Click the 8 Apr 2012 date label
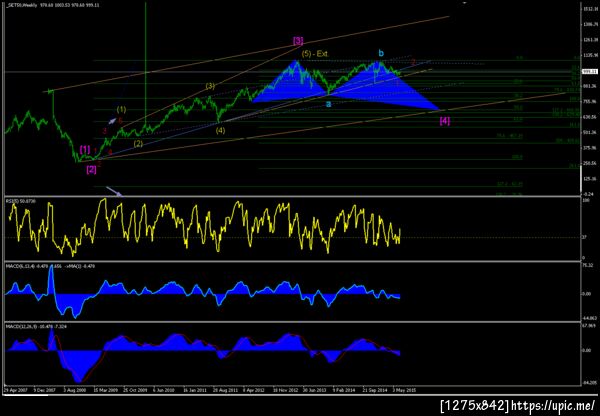 [x=254, y=390]
